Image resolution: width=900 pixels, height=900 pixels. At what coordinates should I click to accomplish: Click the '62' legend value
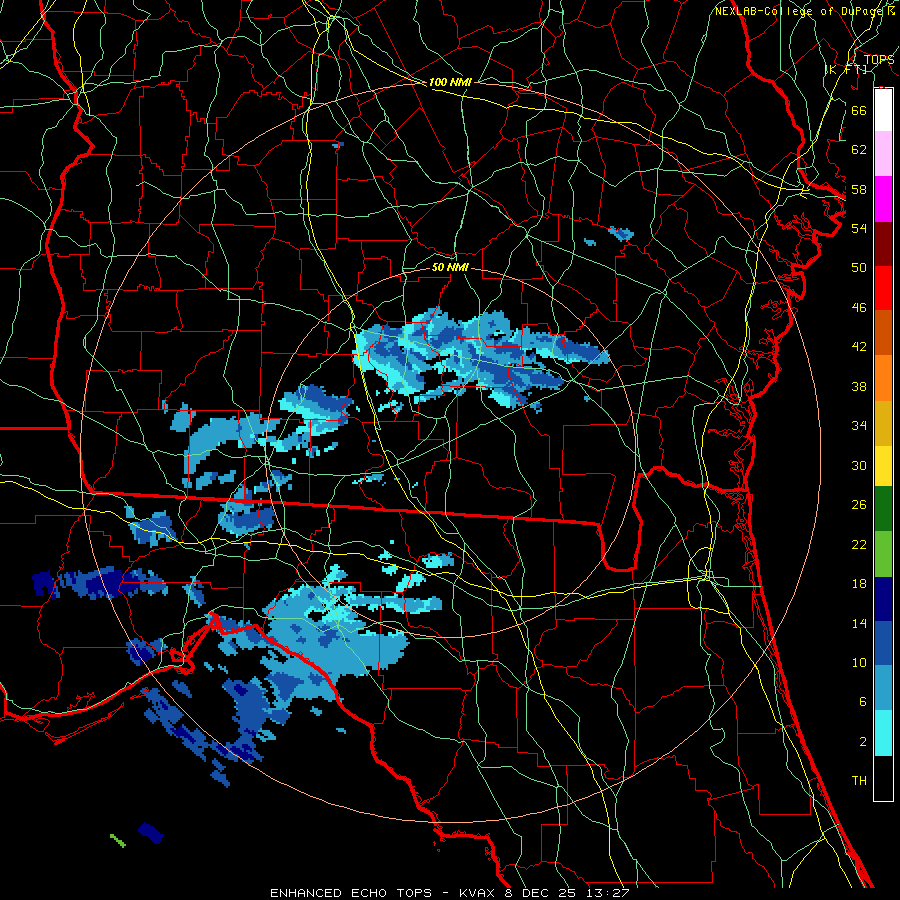pos(859,150)
